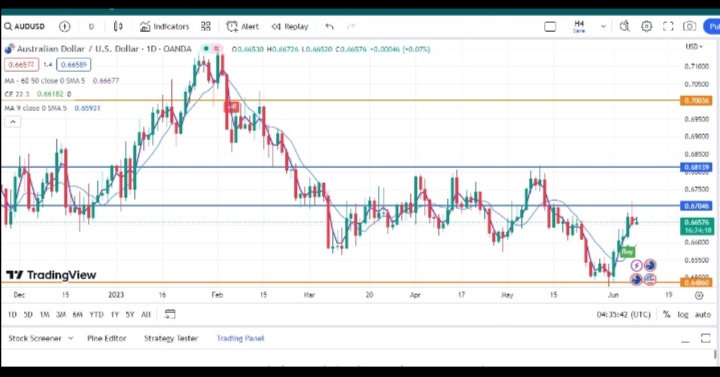The height and width of the screenshot is (377, 720).
Task: Open the D interval selector
Action: 91,27
